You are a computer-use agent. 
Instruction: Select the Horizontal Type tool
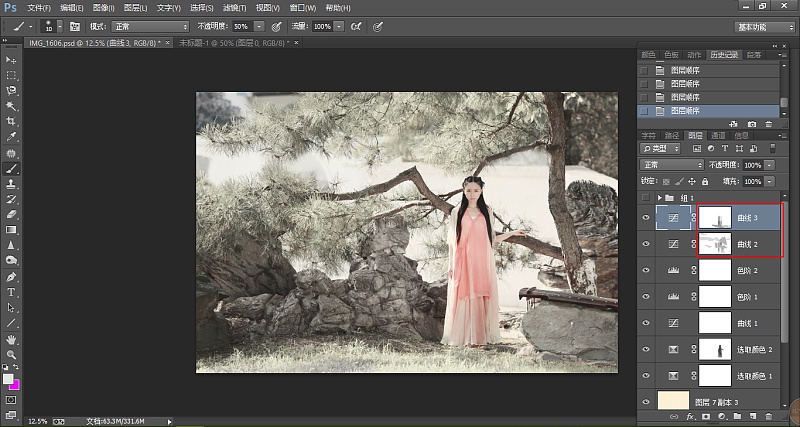click(11, 292)
